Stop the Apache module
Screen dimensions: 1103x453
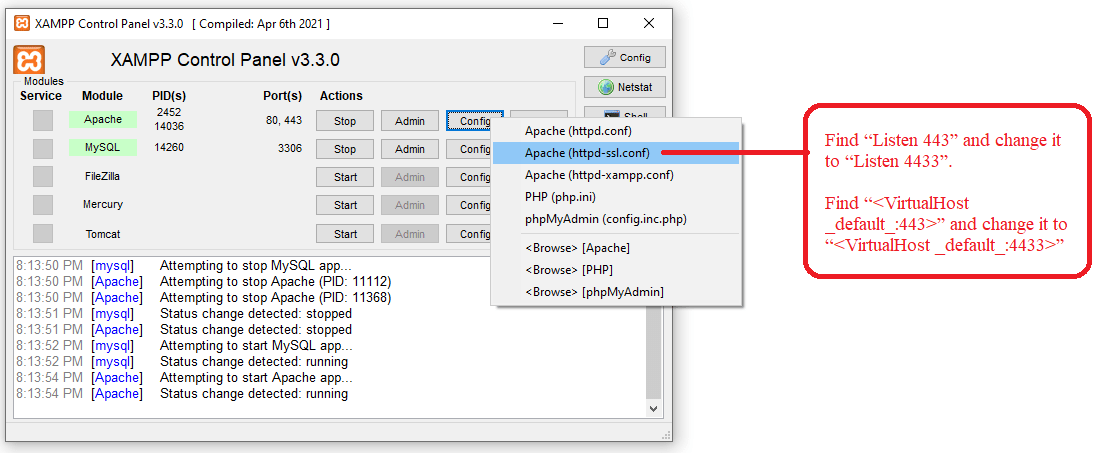point(345,121)
